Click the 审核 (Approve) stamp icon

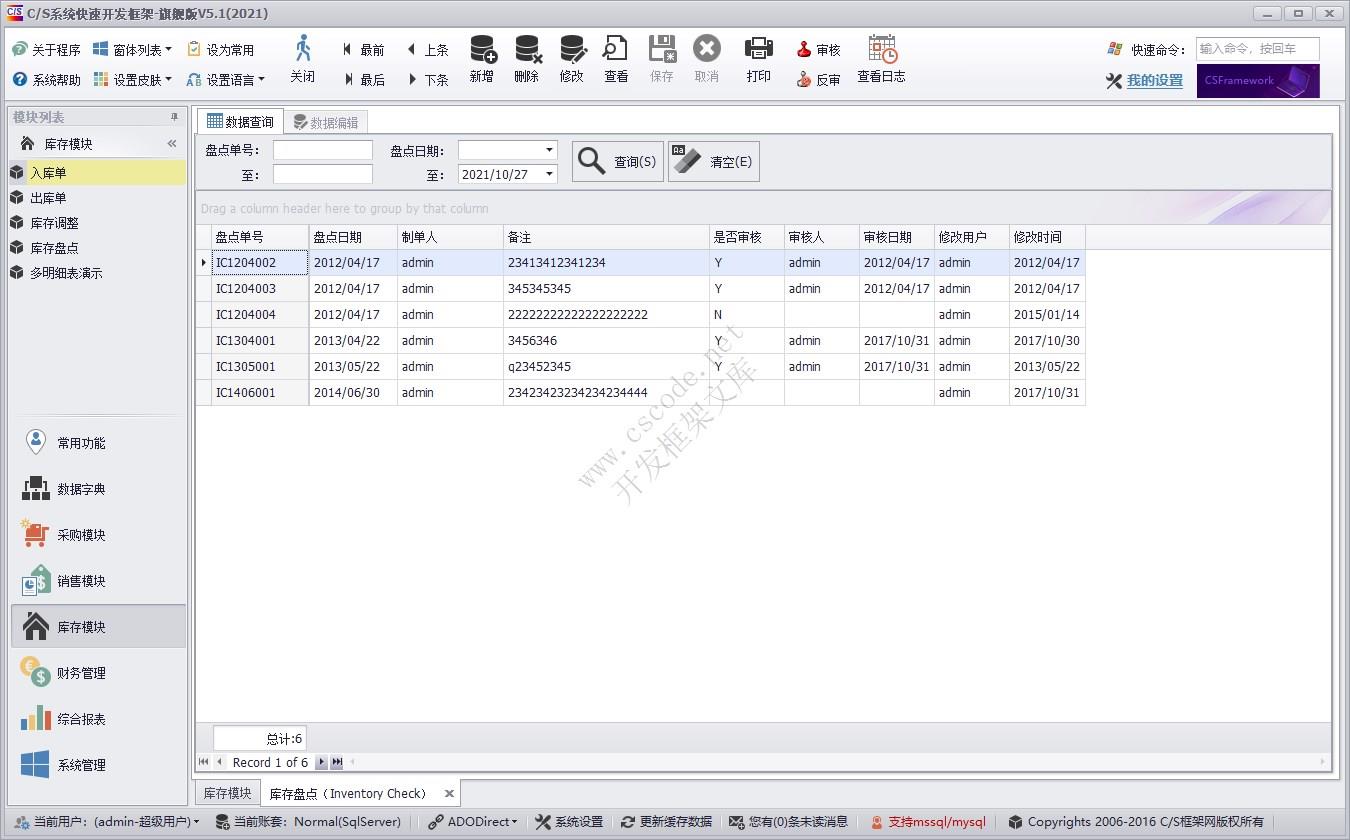coord(804,50)
